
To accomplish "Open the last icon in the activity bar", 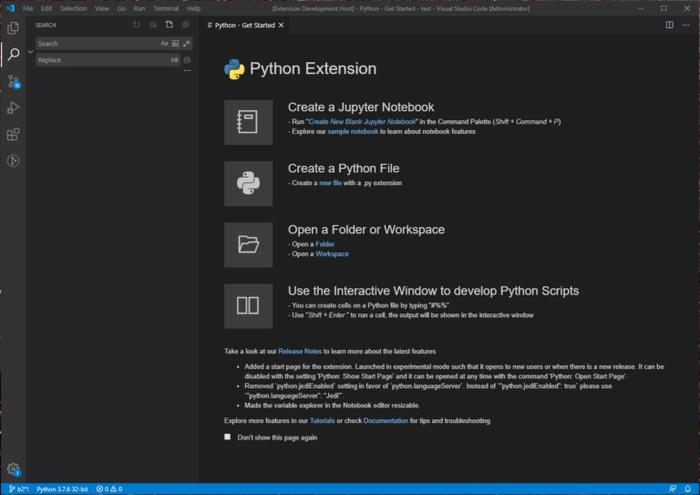I will pos(13,161).
